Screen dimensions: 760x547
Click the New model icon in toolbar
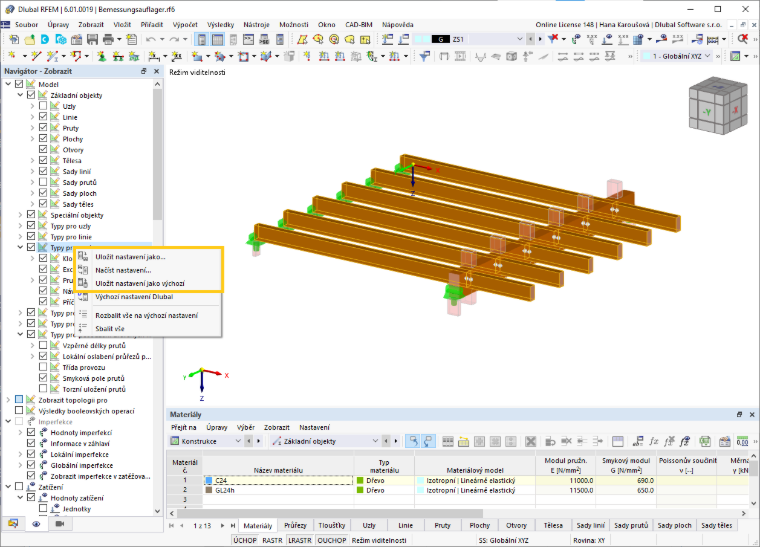tap(14, 39)
